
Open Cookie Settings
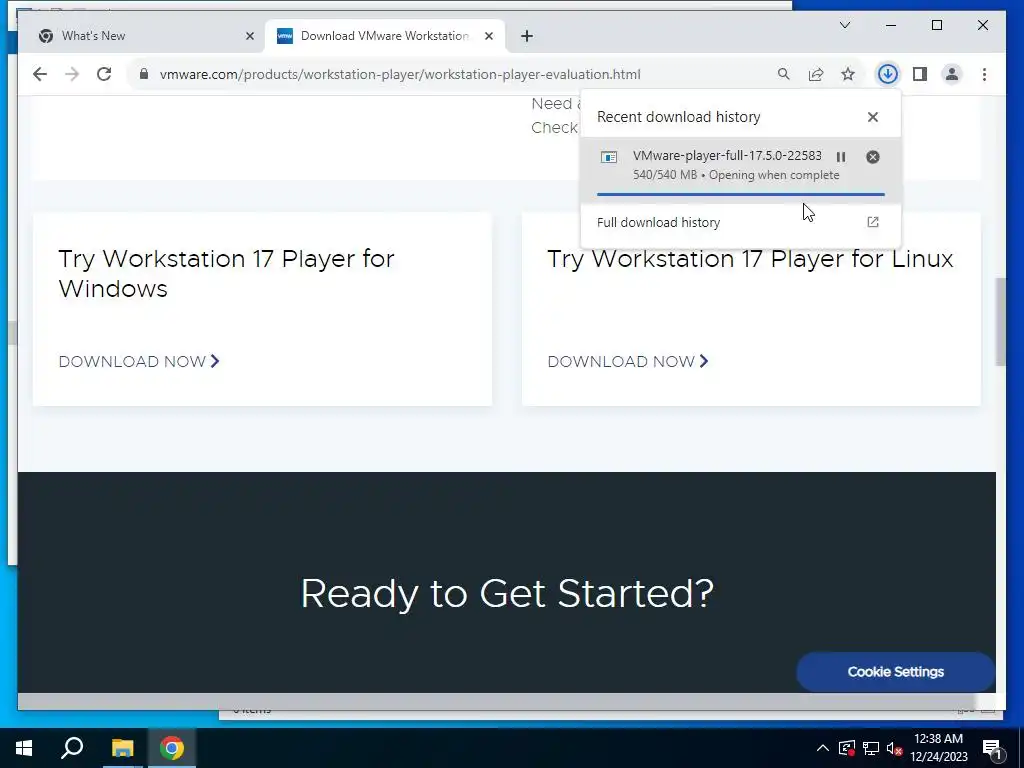tap(895, 671)
